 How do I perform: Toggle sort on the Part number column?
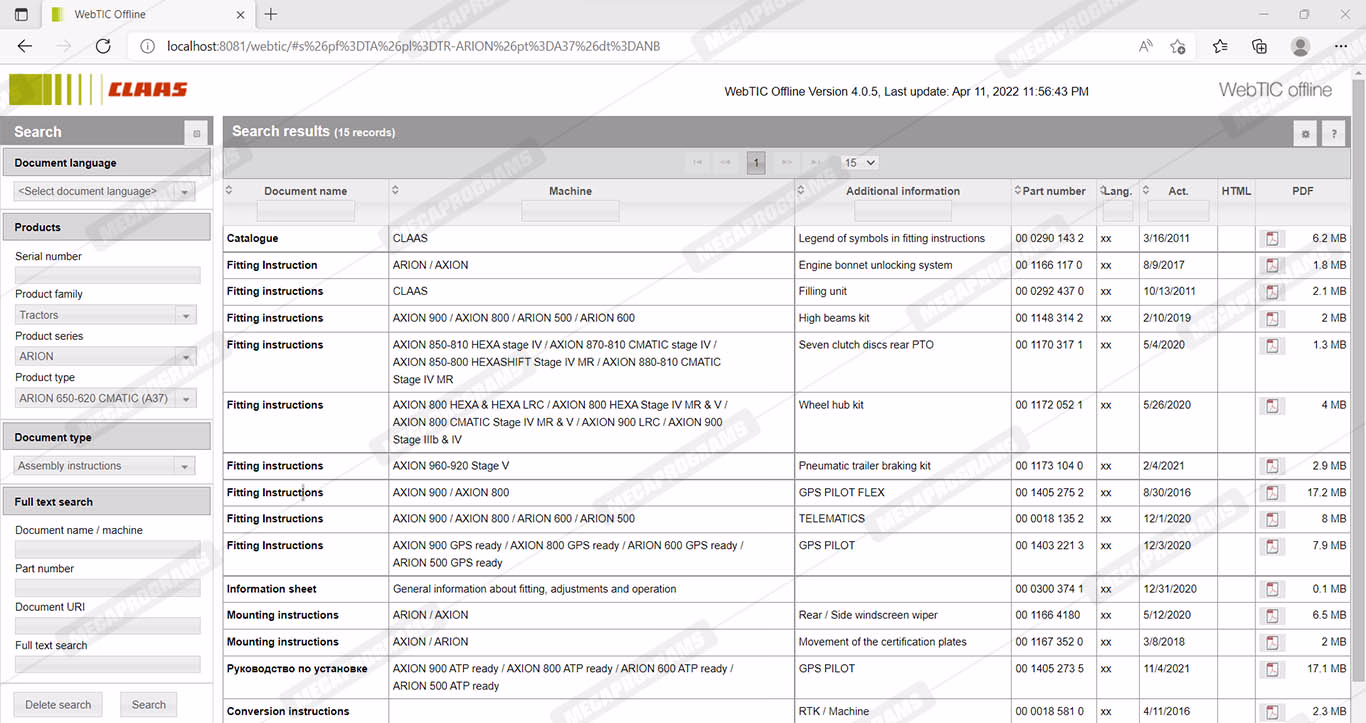point(1017,190)
